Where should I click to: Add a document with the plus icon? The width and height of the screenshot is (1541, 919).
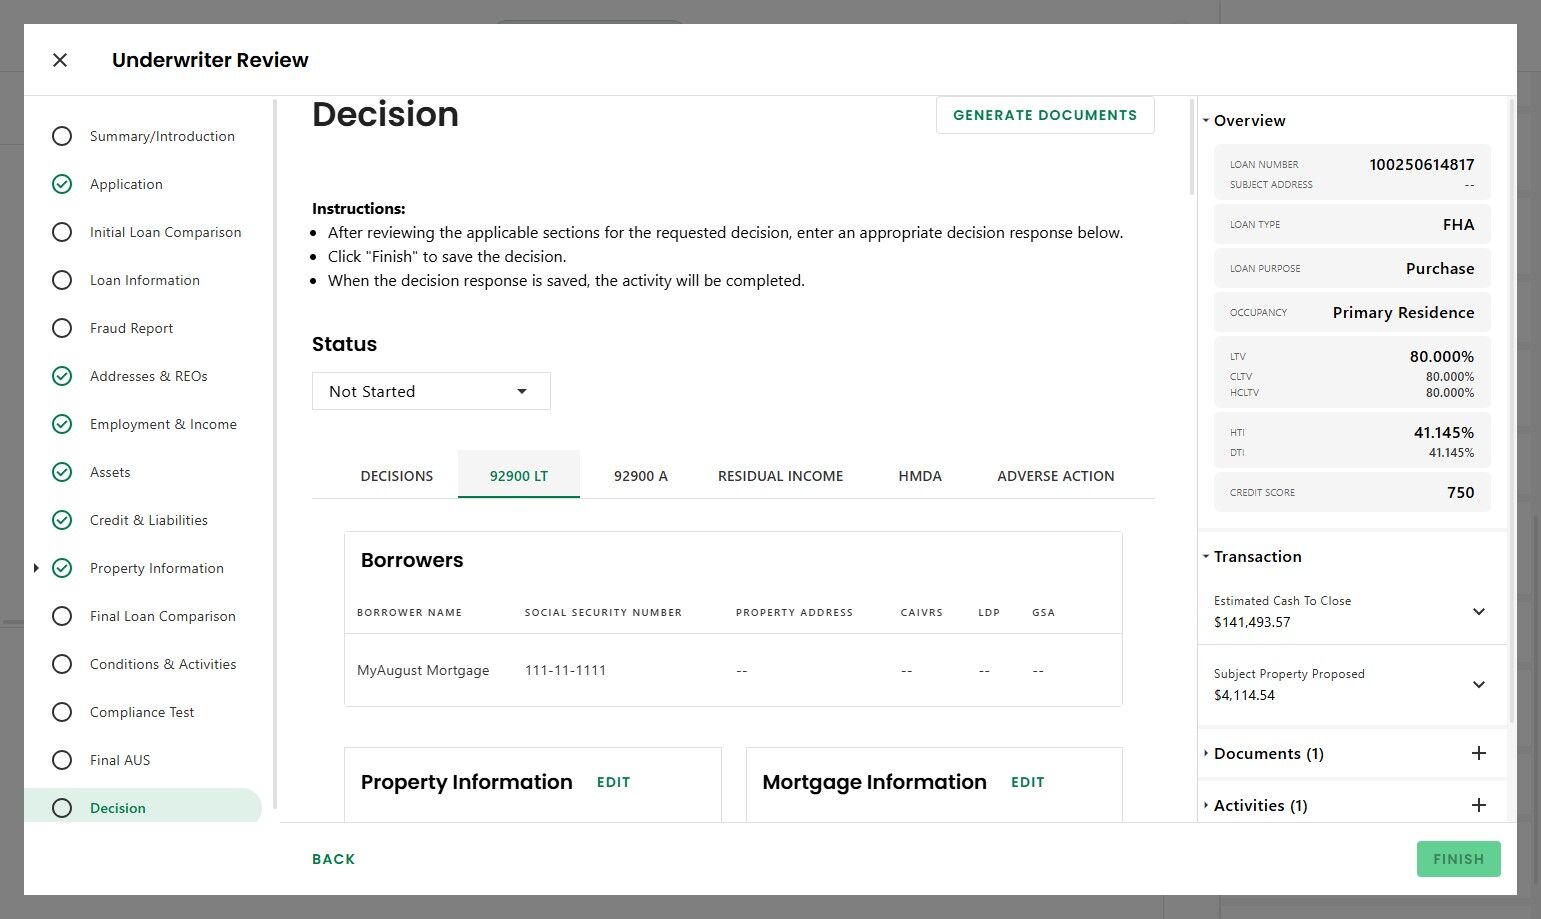pyautogui.click(x=1479, y=753)
